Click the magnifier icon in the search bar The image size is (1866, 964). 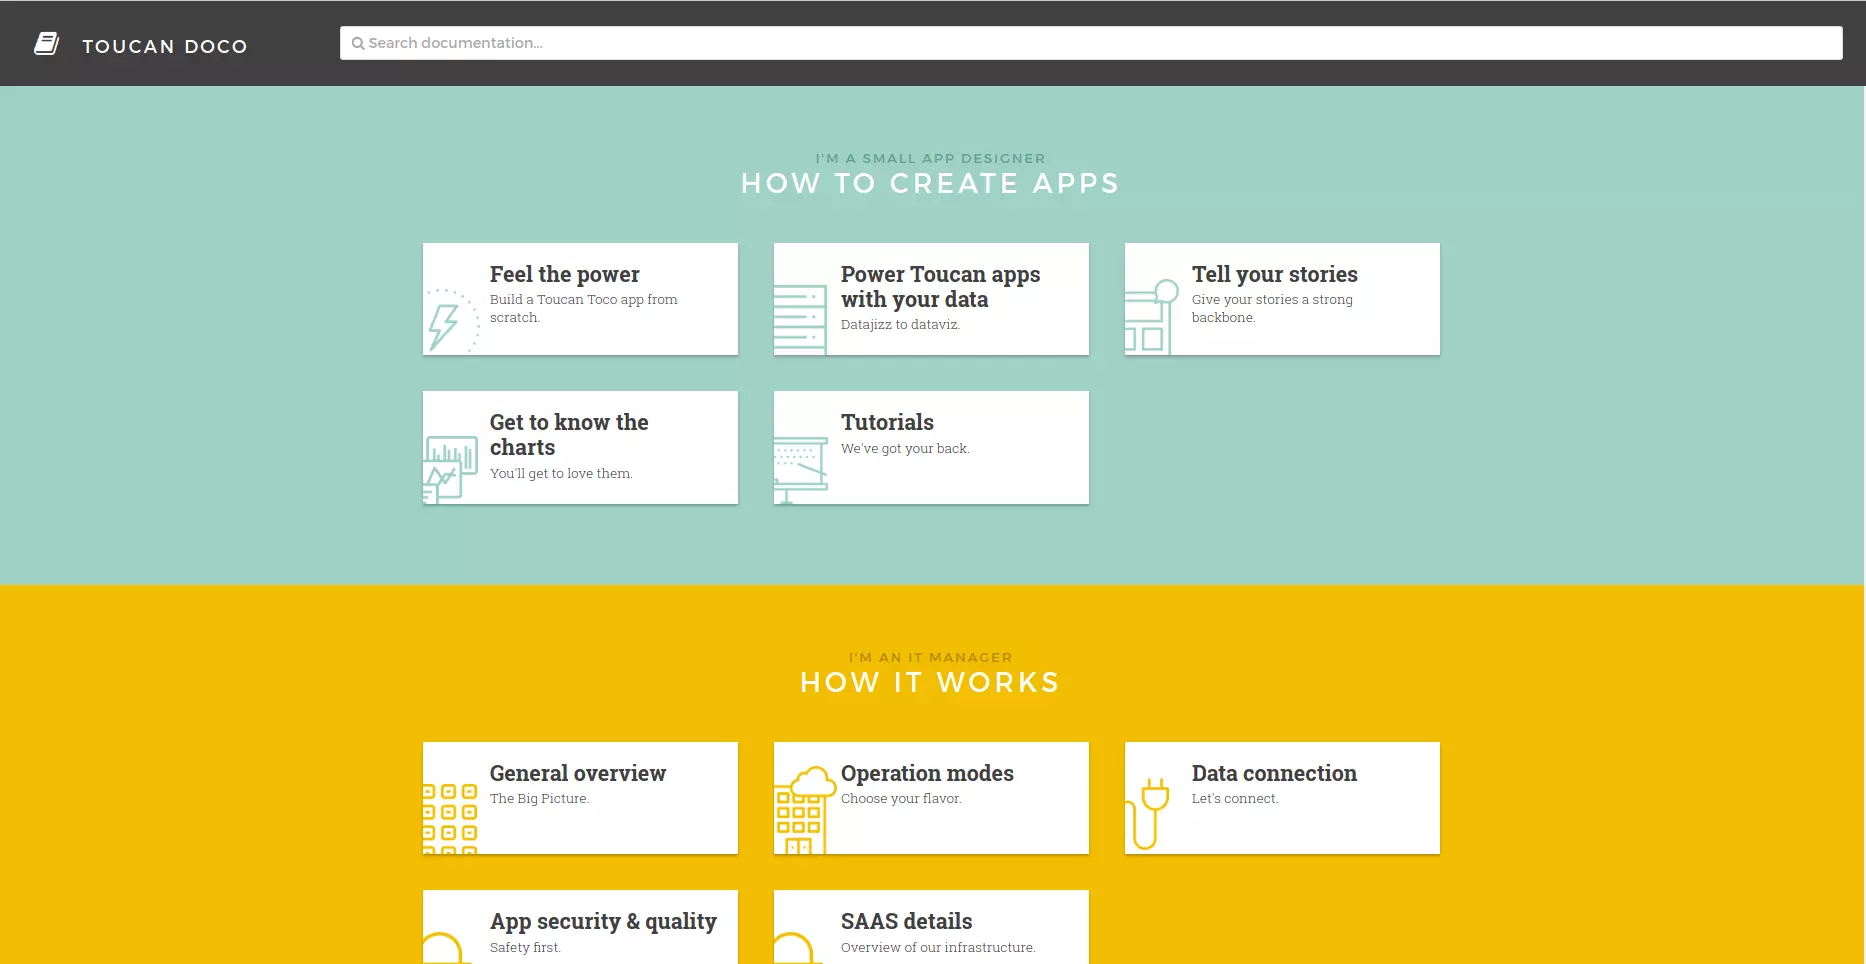click(357, 44)
